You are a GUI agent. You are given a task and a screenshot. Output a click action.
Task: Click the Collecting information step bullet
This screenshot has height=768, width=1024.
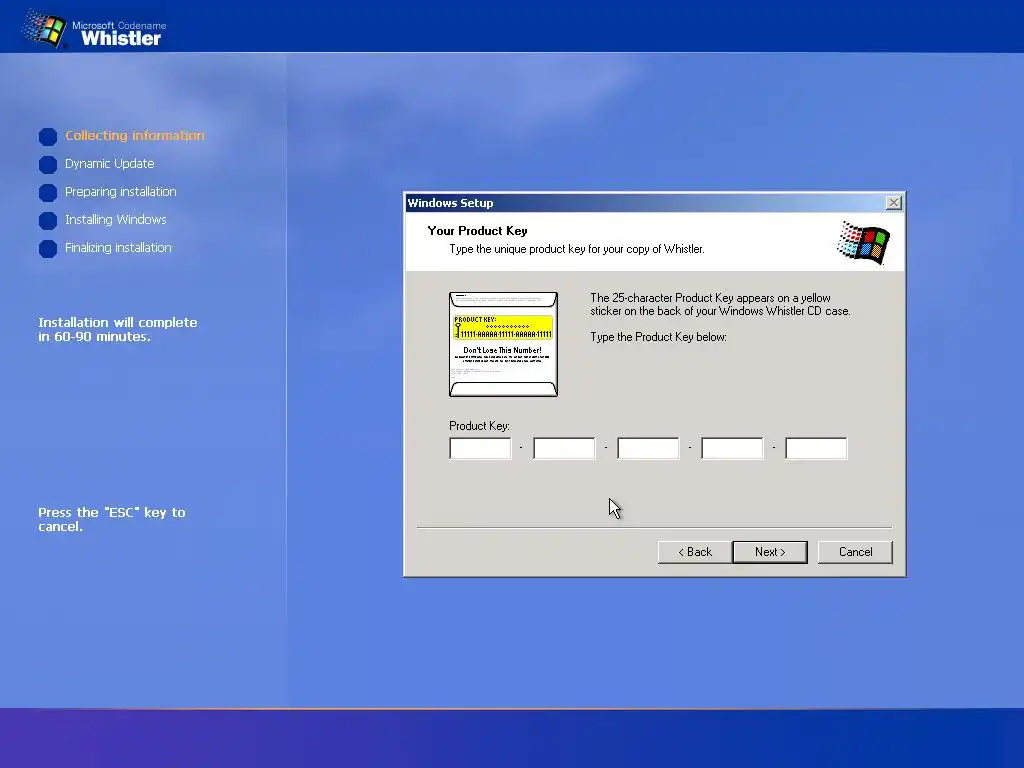[48, 136]
